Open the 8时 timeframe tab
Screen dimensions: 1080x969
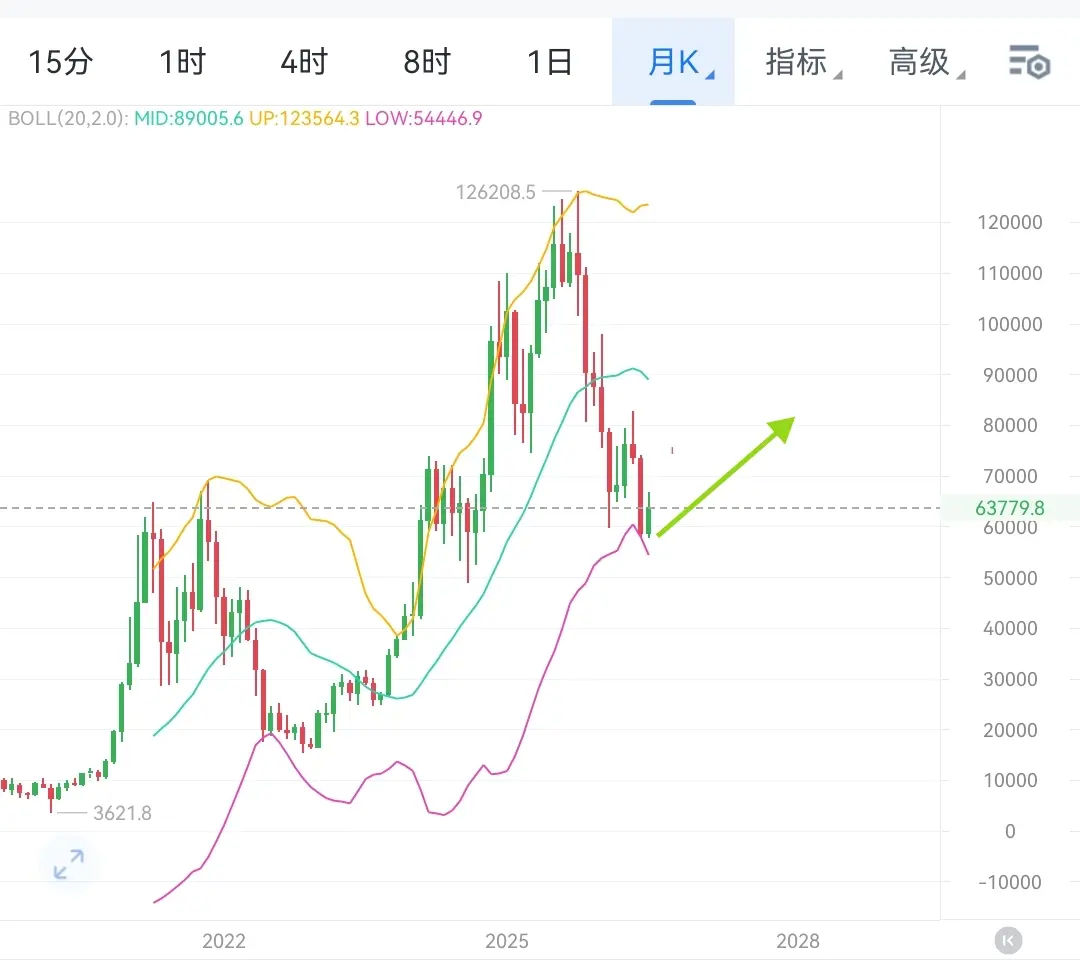[427, 62]
